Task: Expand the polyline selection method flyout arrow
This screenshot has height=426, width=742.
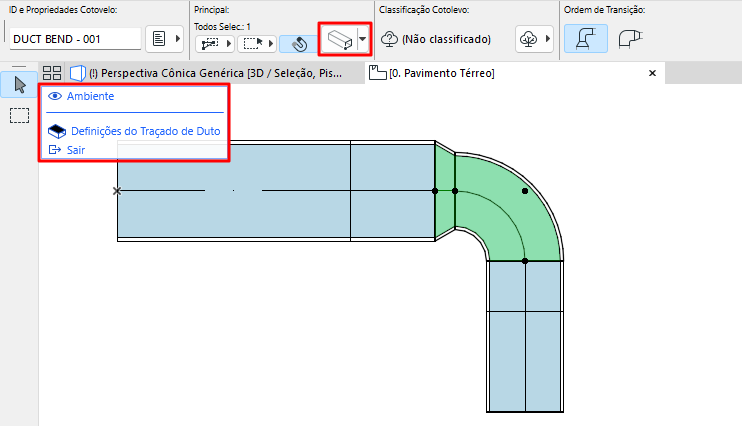Action: click(x=229, y=44)
